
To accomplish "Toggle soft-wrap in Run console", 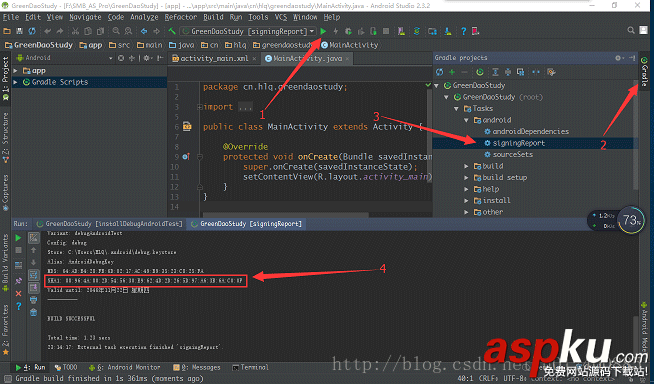I will pyautogui.click(x=34, y=275).
